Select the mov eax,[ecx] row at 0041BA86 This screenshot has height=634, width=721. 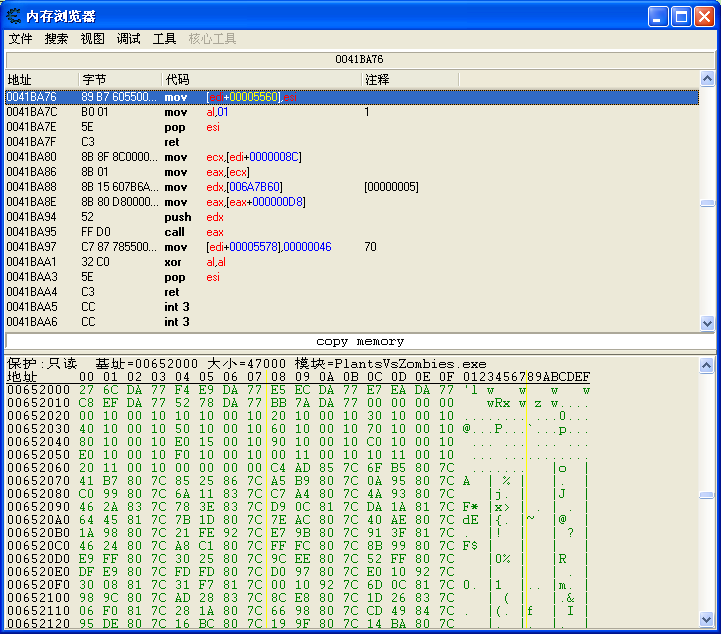pos(352,172)
